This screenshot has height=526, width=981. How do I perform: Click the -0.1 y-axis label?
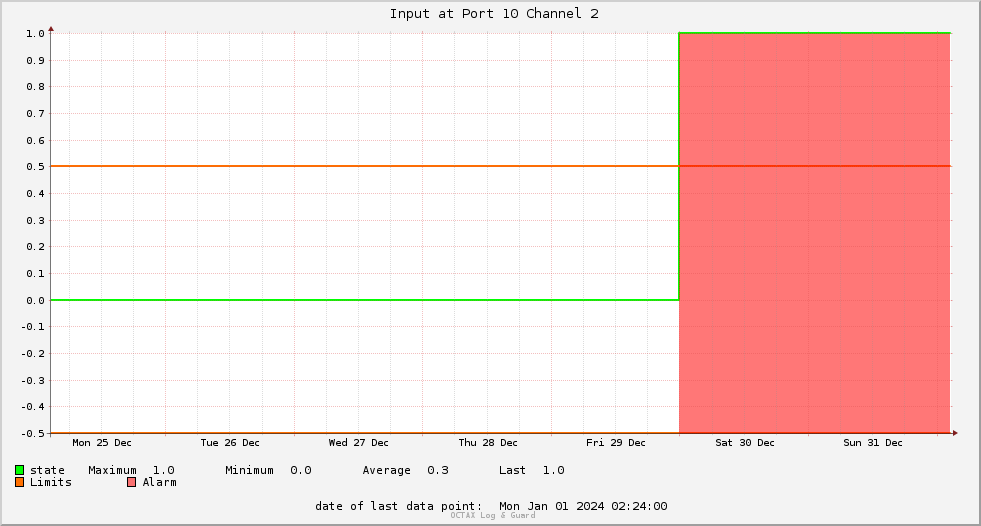33,326
